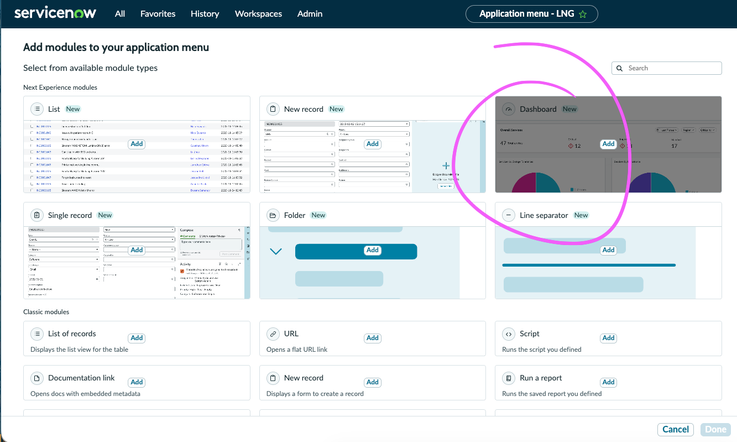Click the Dashboard gauge icon
737x442 pixels.
pos(509,109)
